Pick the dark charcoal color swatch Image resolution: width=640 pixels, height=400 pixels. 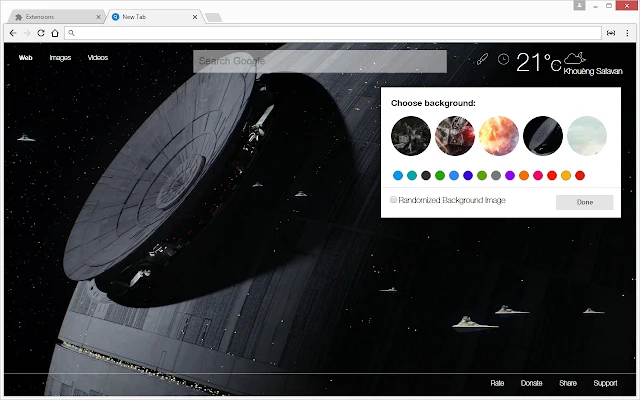(x=426, y=176)
